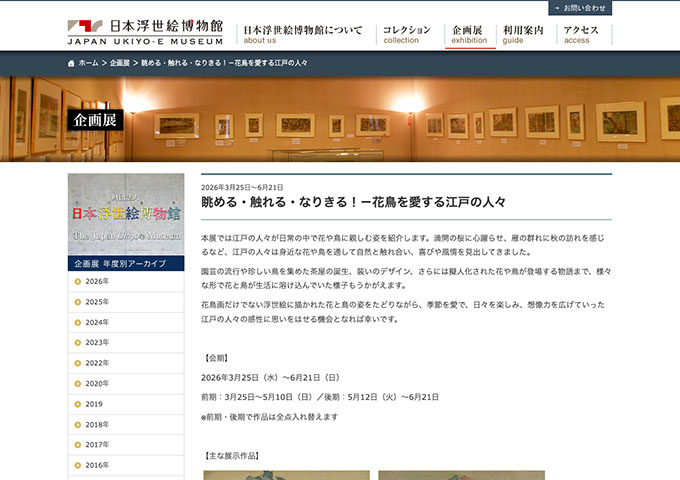
Task: Click bullet icon beside 2022年
Action: coord(78,363)
